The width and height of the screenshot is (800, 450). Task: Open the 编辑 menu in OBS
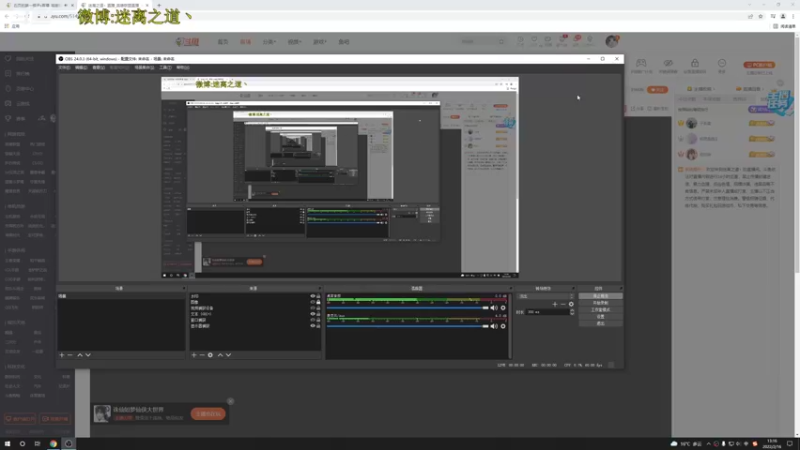(81, 67)
